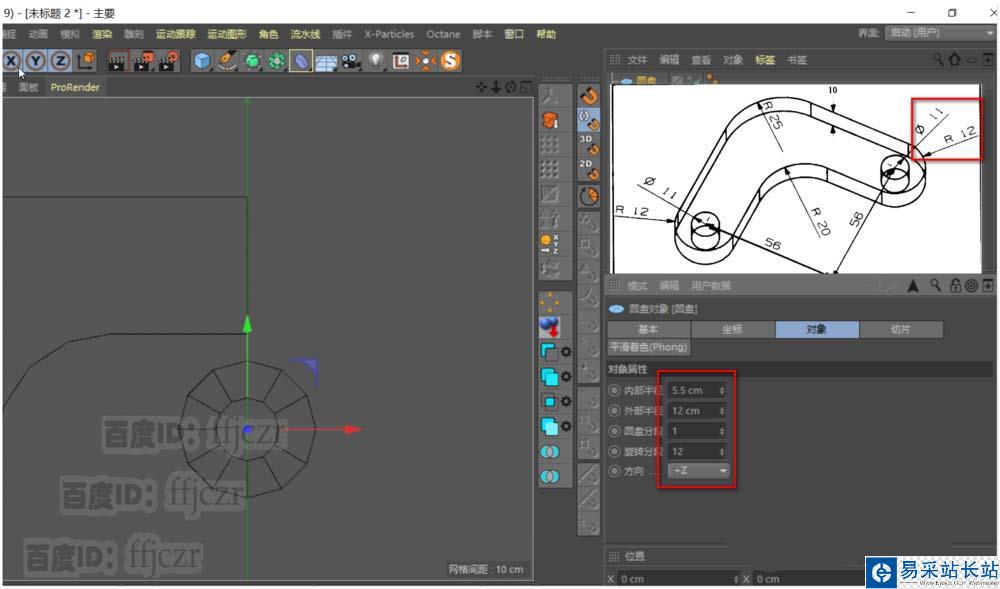Viewport: 1000px width, 589px height.
Task: Enable the 3D snap magnet icon
Action: point(588,144)
